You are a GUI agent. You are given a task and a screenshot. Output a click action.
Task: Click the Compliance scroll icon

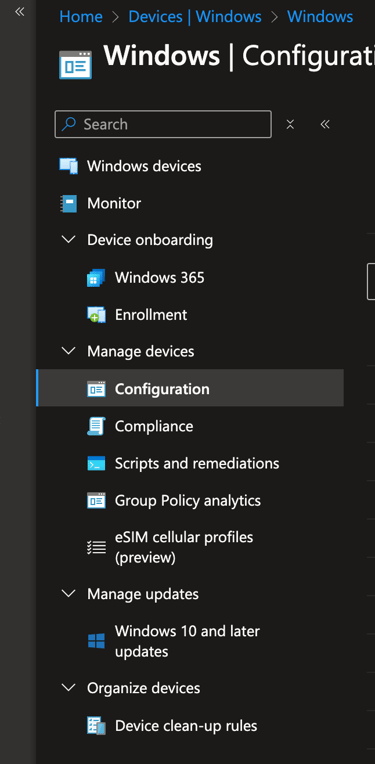pyautogui.click(x=96, y=426)
